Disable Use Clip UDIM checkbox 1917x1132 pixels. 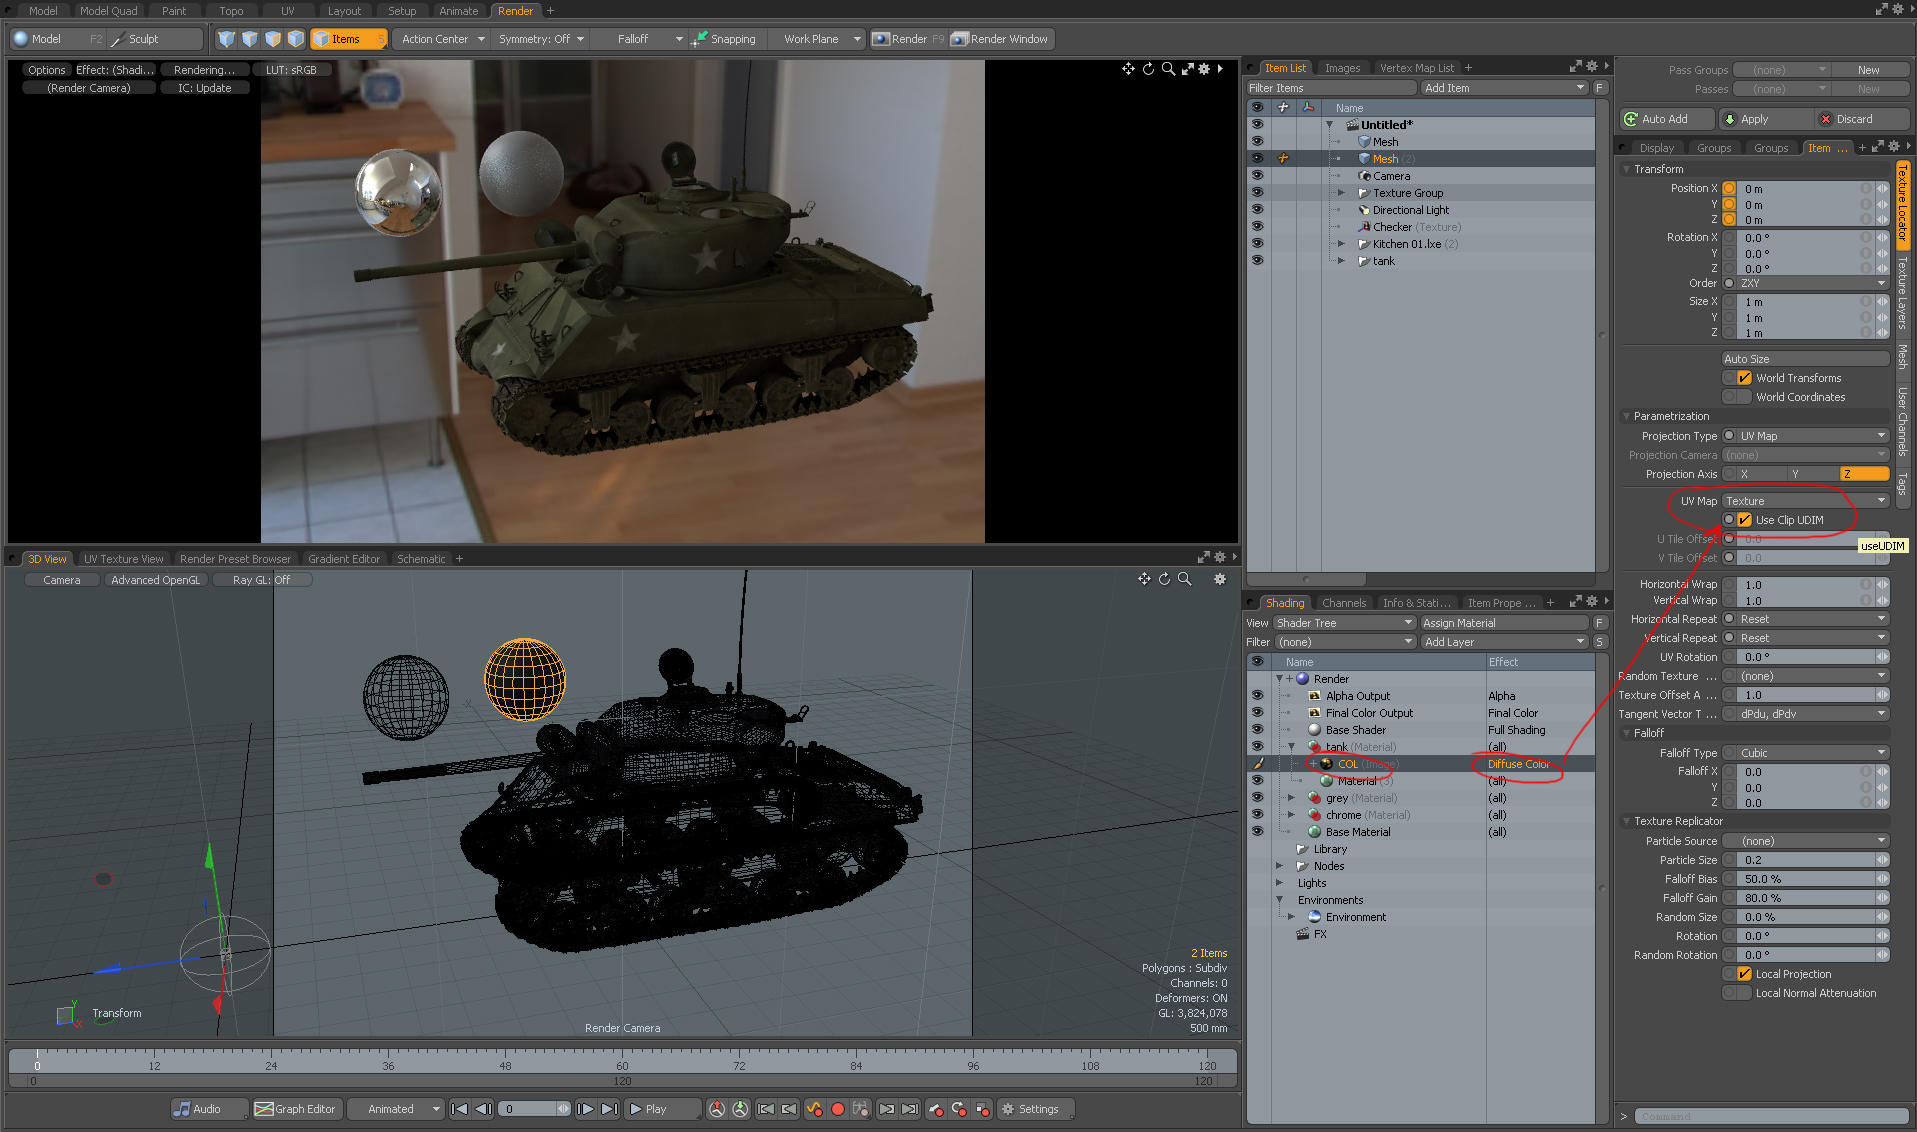(x=1745, y=520)
